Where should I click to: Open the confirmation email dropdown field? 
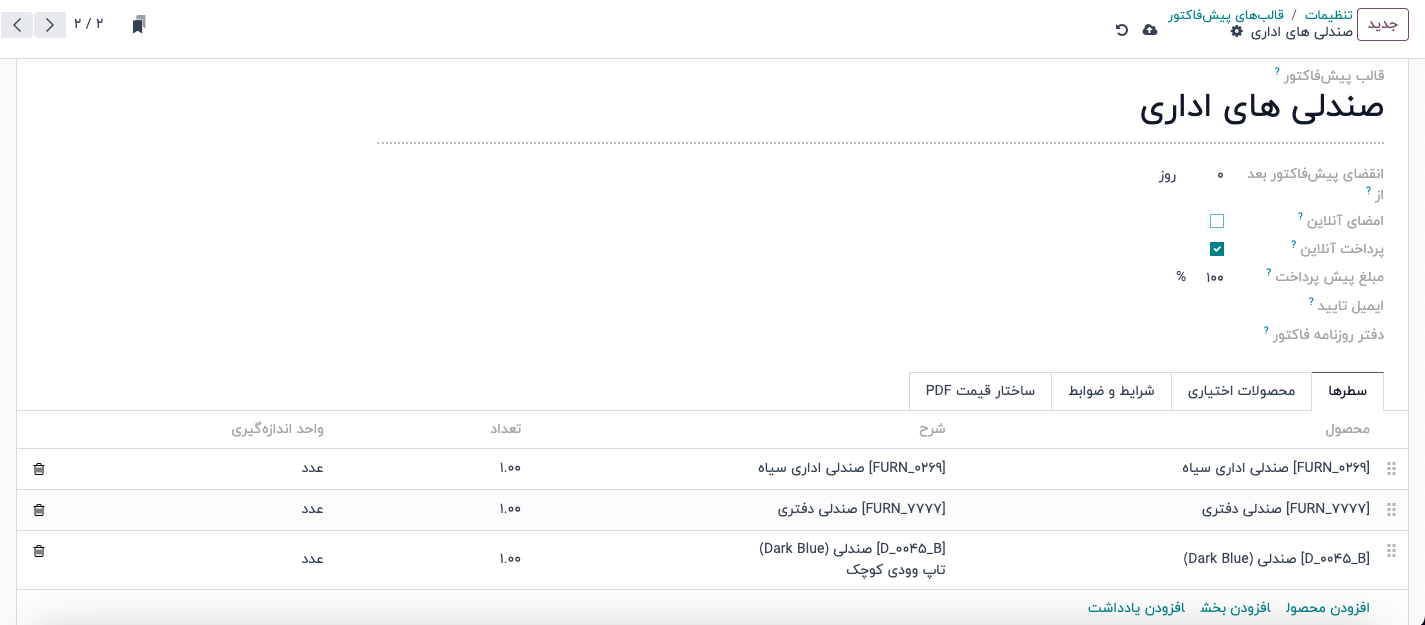click(1100, 306)
